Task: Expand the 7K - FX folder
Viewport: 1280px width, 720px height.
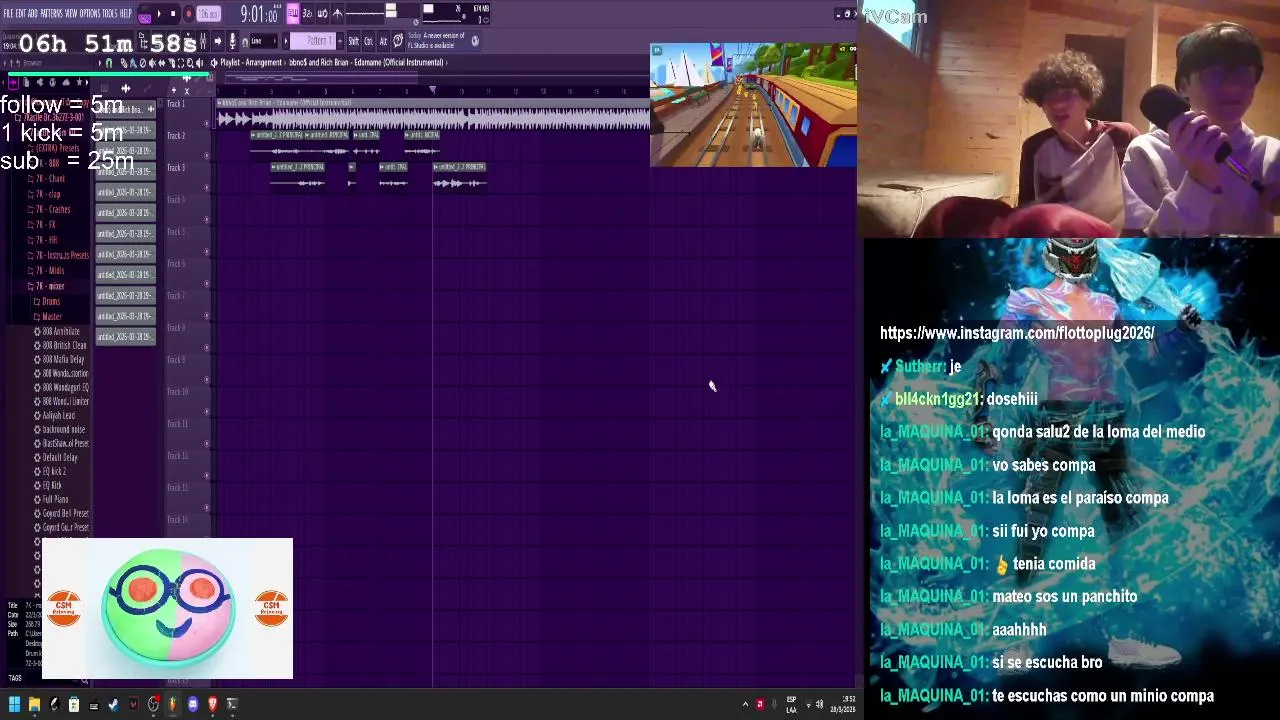Action: click(42, 224)
